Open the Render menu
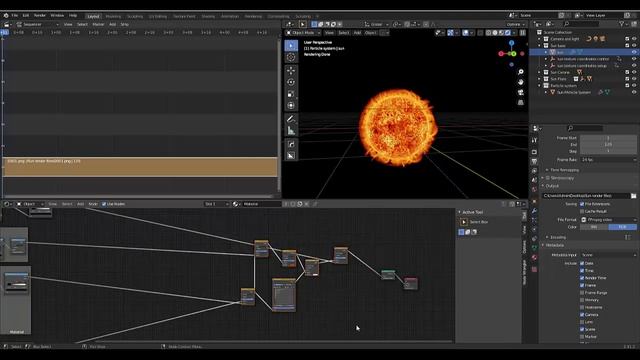 tap(40, 16)
